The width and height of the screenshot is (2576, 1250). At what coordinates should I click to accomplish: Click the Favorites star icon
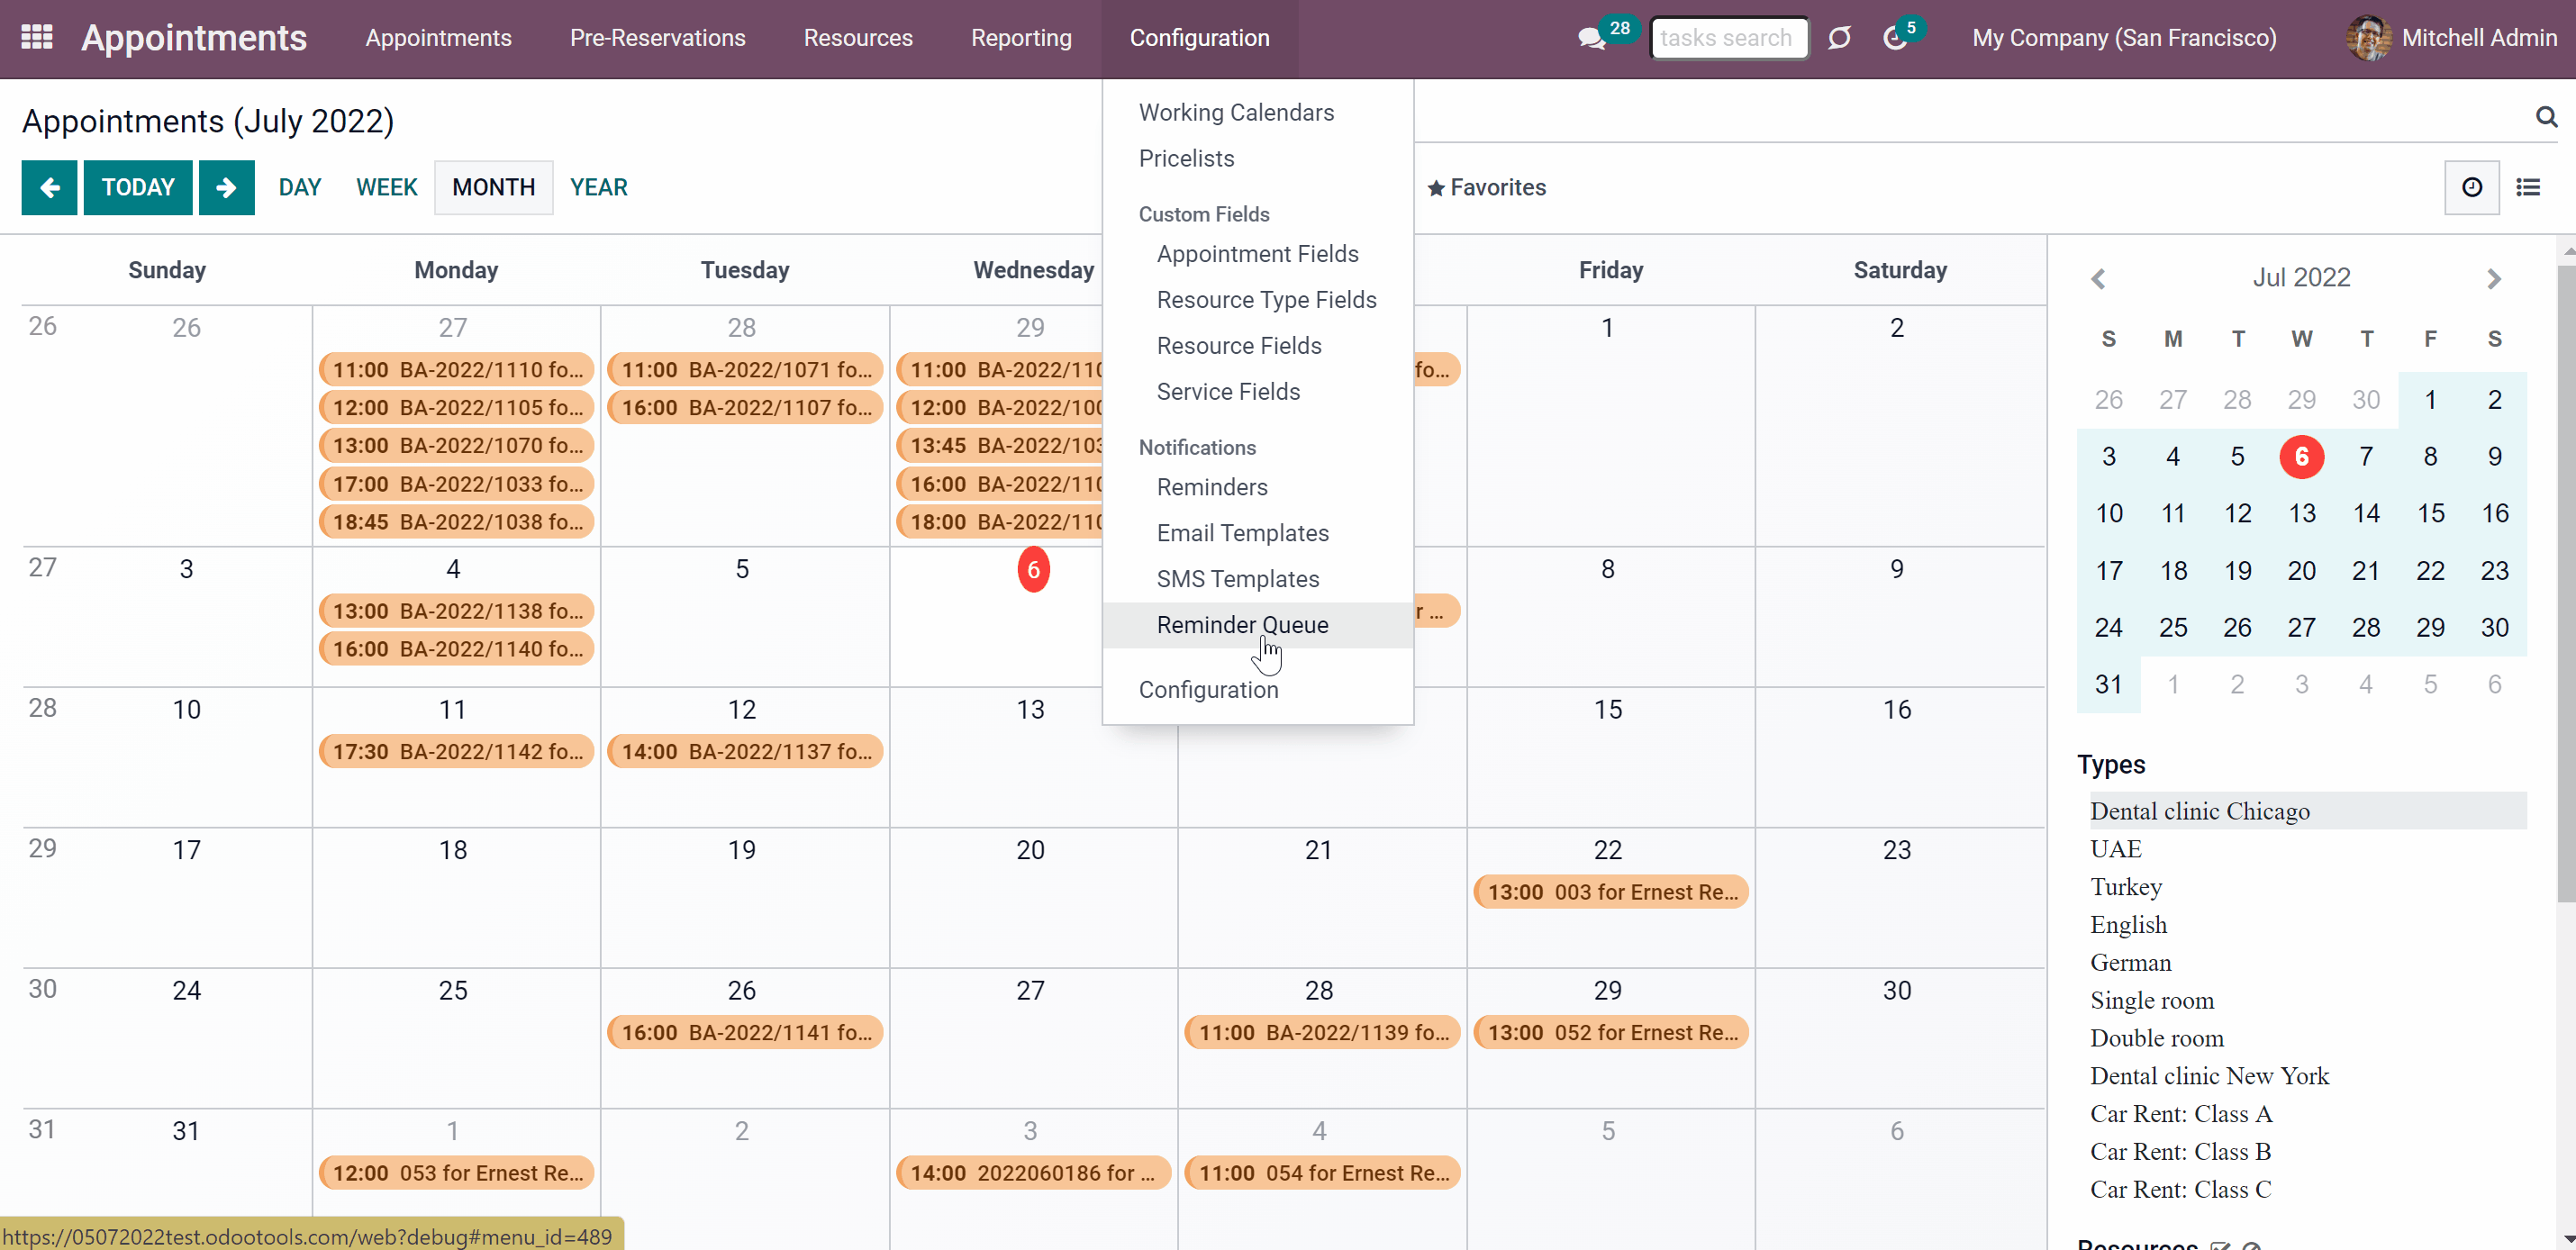click(1436, 188)
